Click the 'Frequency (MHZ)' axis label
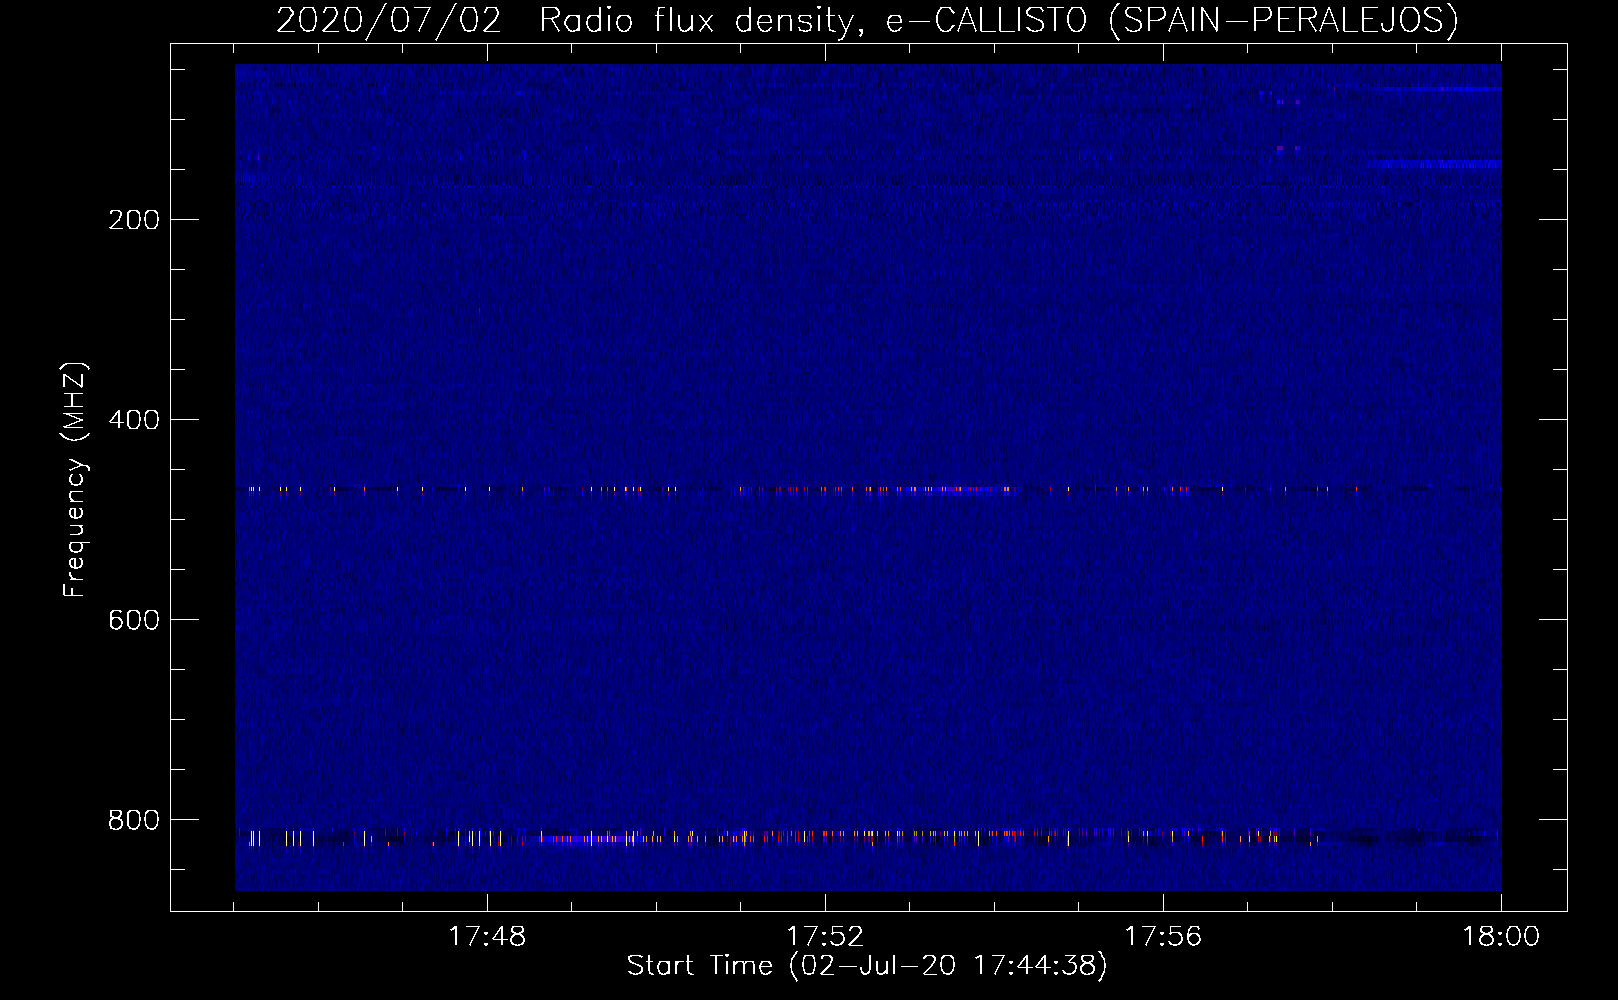1618x1000 pixels. click(x=75, y=480)
